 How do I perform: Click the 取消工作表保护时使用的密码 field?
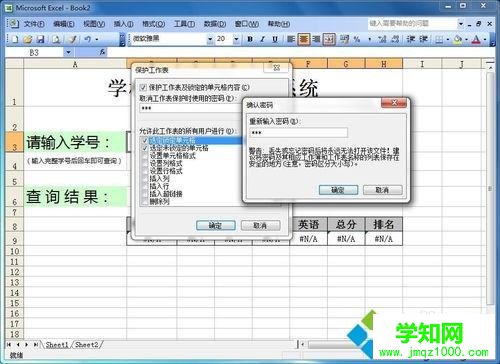point(191,108)
